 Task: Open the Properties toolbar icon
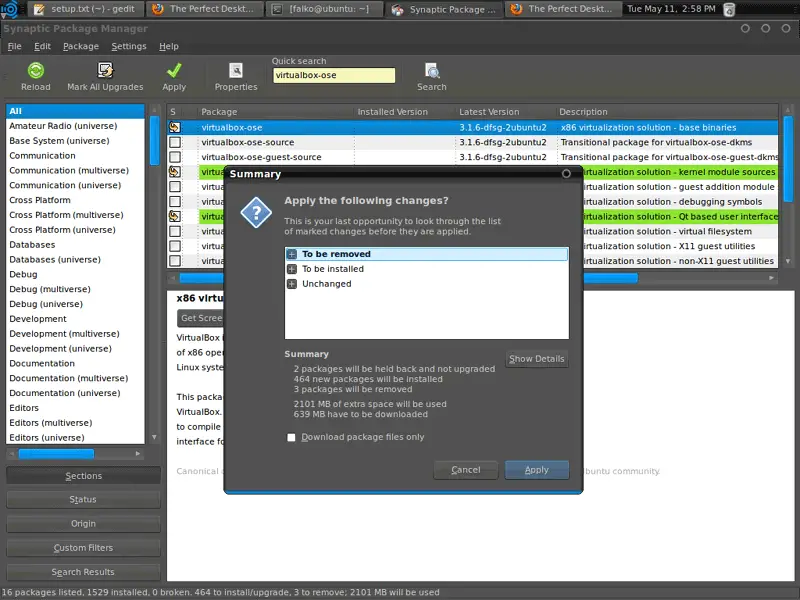(236, 71)
